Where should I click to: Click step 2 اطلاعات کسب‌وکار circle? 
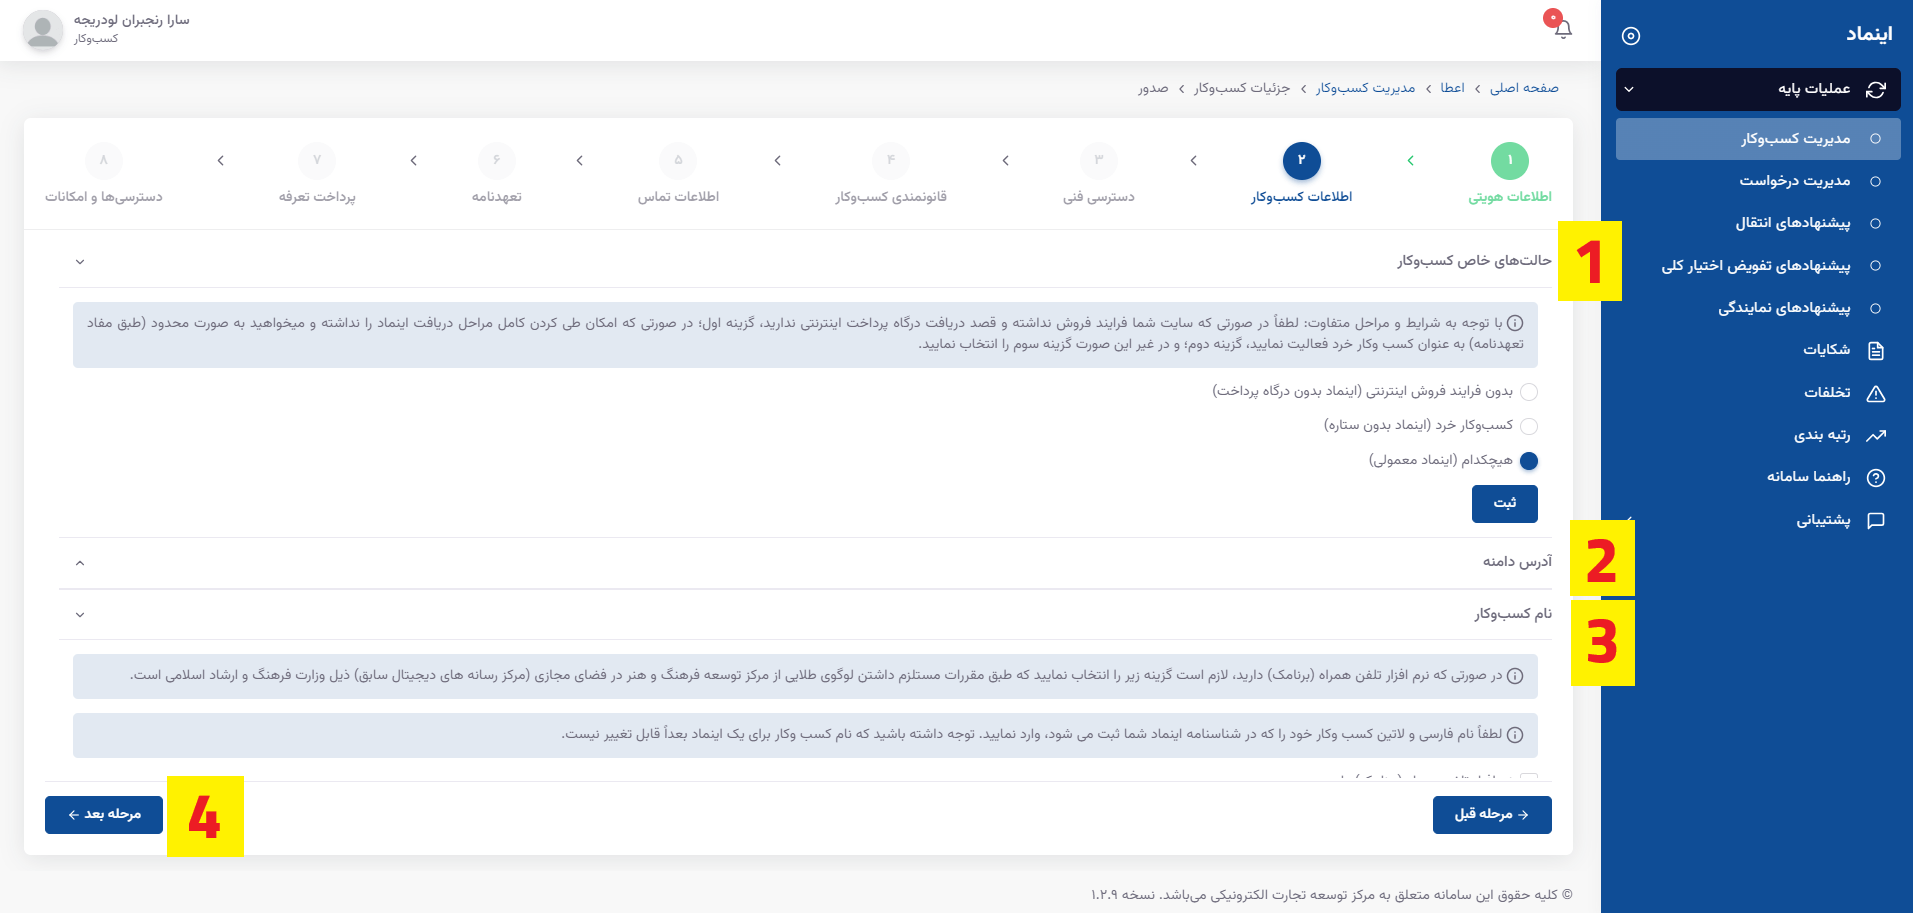point(1301,160)
